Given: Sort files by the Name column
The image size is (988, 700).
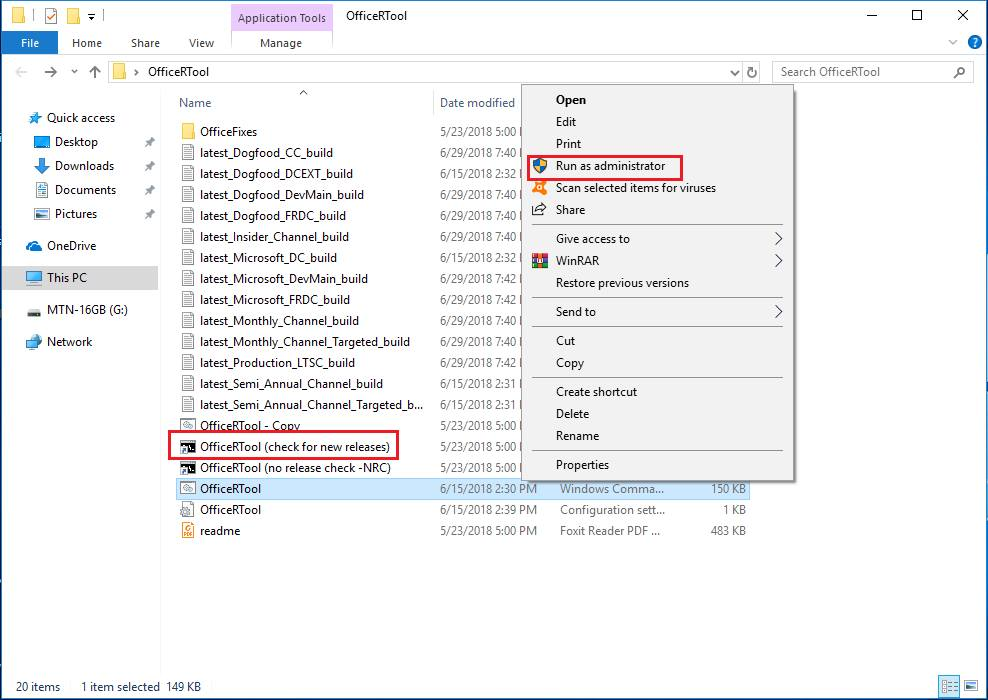Looking at the screenshot, I should coord(195,103).
